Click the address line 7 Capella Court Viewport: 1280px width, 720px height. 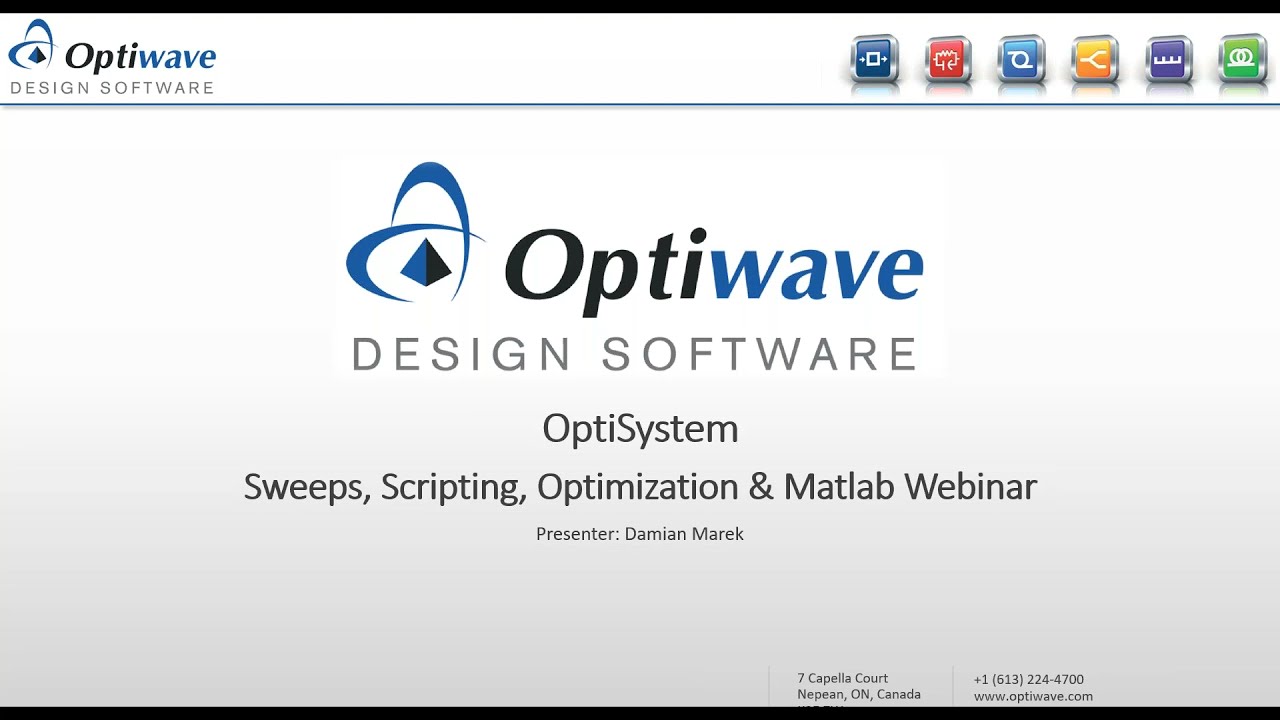(x=843, y=678)
